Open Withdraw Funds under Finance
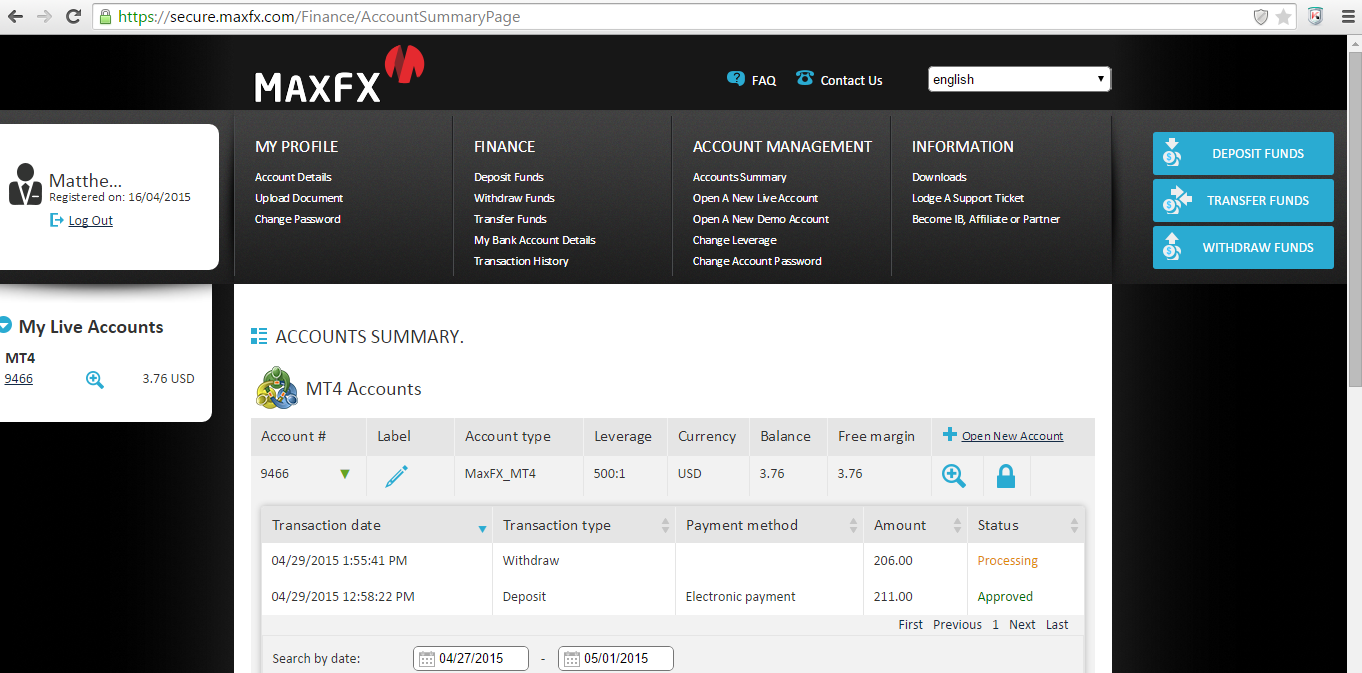Viewport: 1362px width, 673px height. tap(514, 198)
